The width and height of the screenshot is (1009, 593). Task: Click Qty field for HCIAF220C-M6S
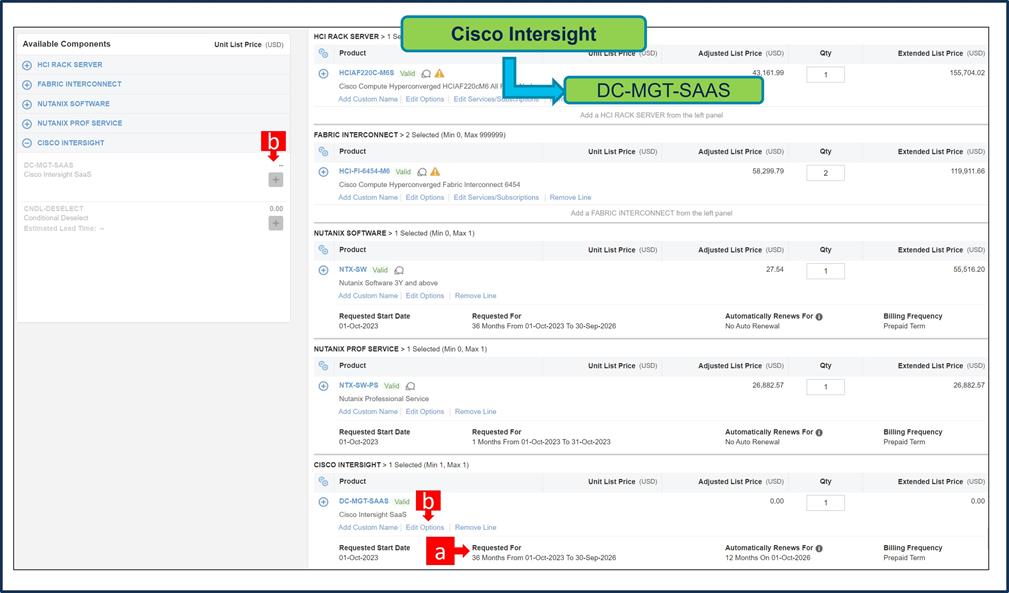[825, 75]
